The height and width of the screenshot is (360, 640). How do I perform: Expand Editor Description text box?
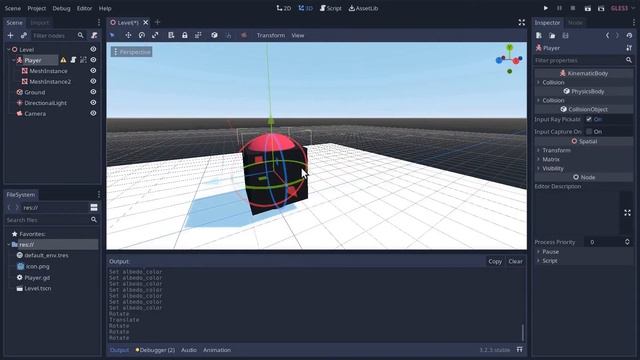point(627,213)
